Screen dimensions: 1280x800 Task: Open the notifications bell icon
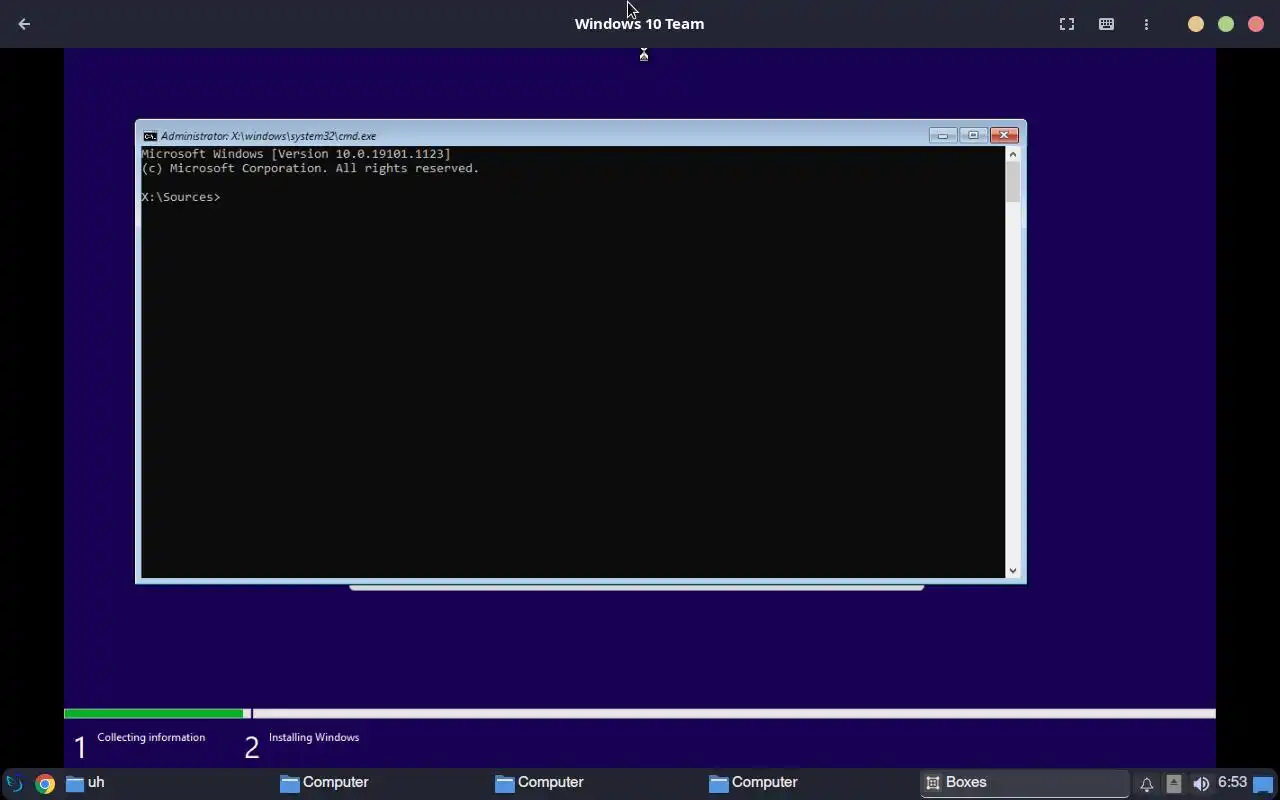[x=1146, y=784]
